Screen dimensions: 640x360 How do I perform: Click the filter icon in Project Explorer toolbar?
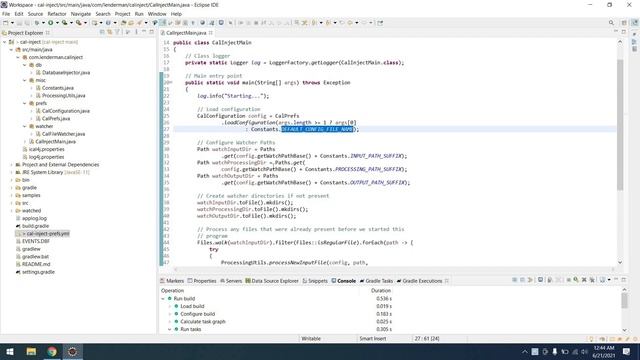pos(117,32)
